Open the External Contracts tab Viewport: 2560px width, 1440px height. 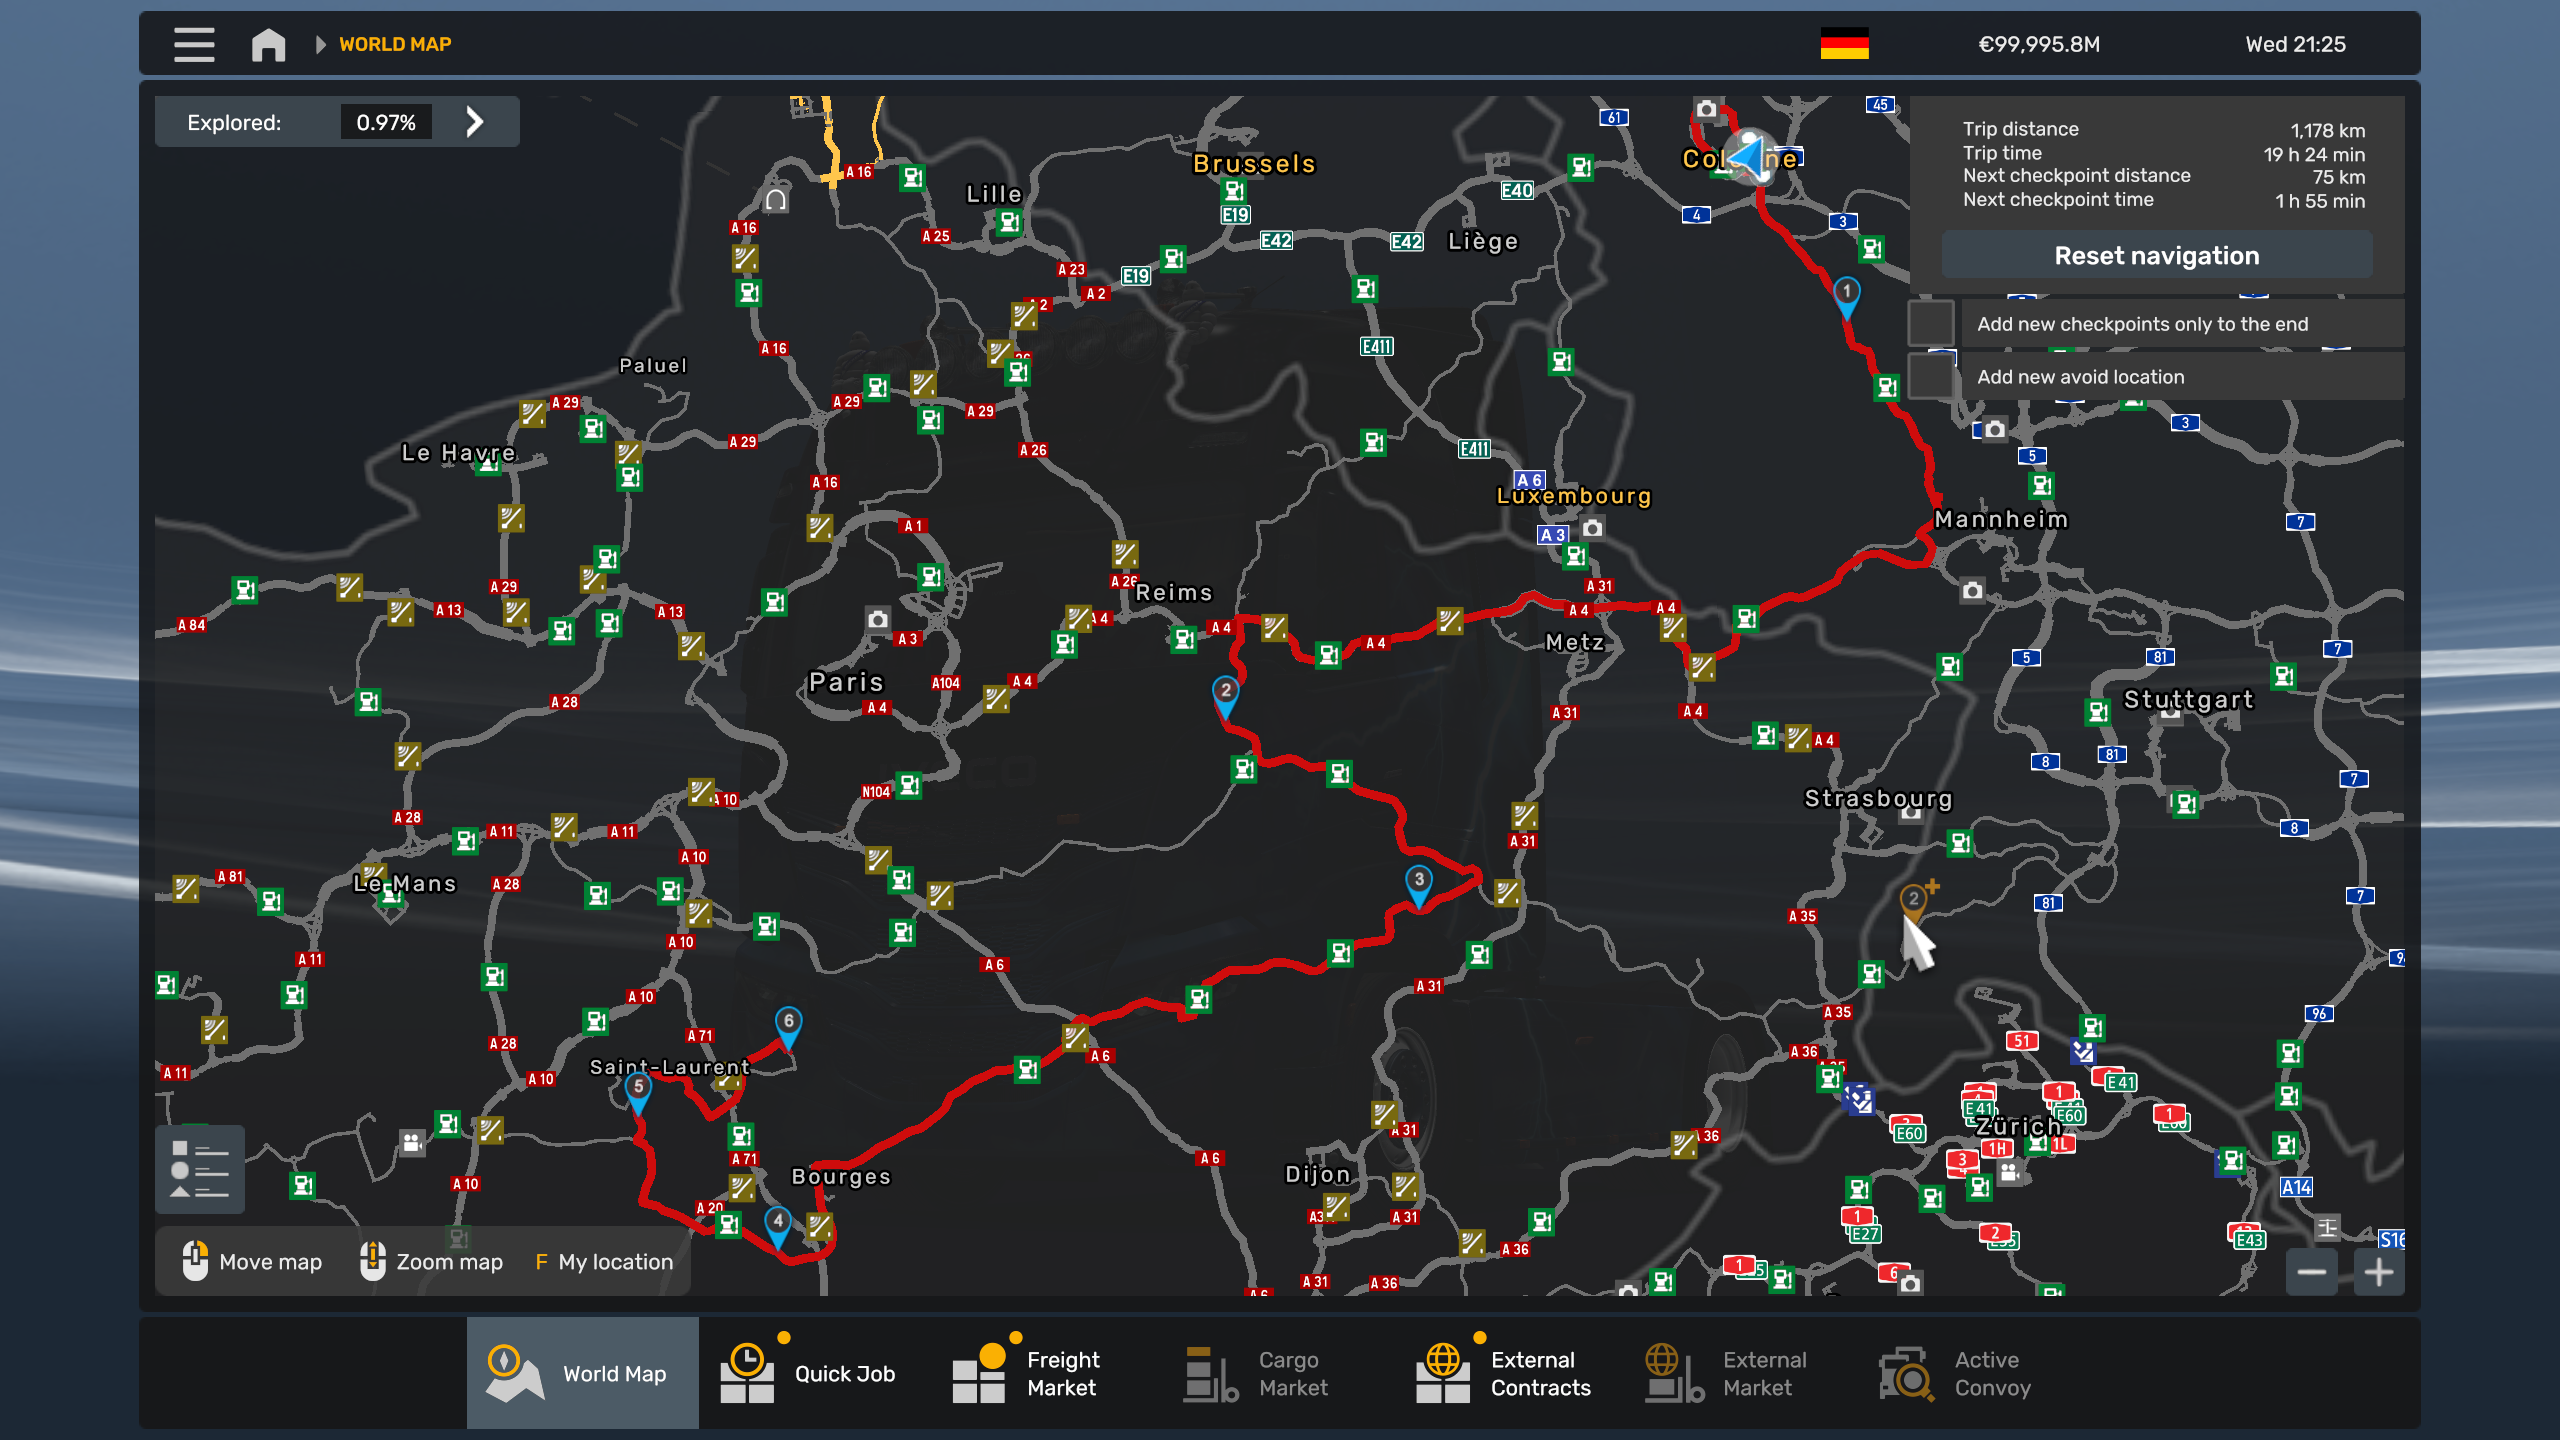point(1505,1373)
